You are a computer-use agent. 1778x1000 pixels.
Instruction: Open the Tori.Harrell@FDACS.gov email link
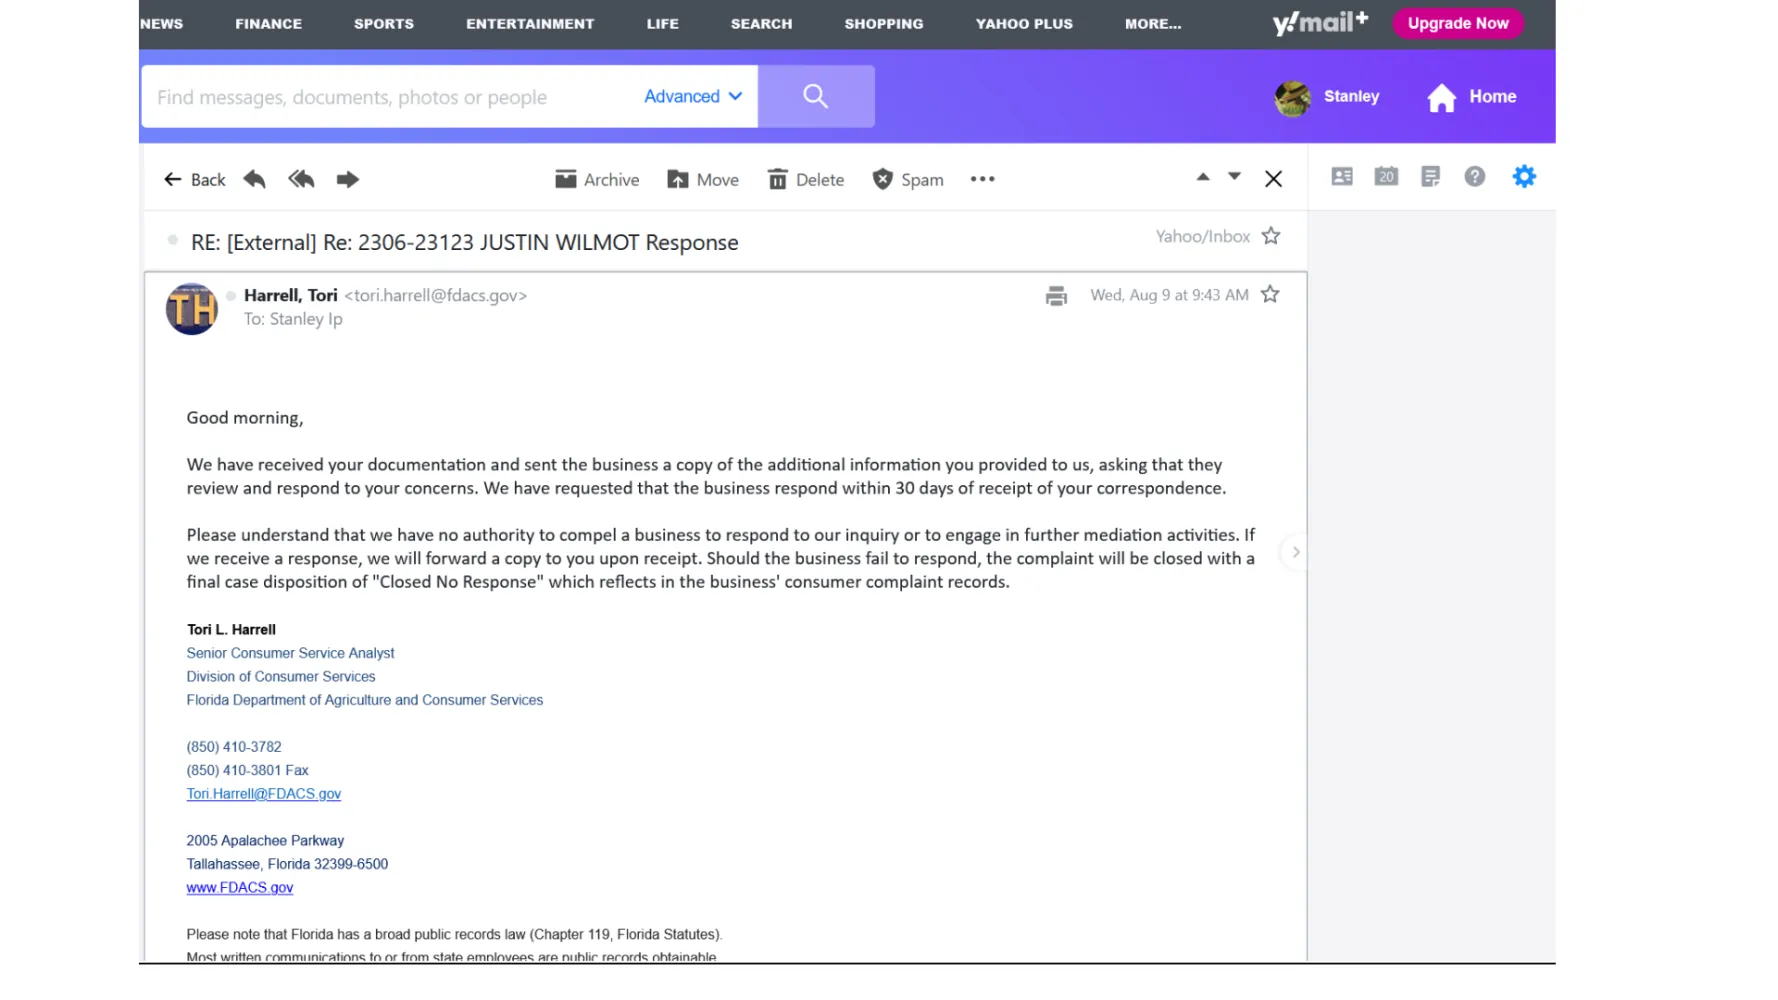pyautogui.click(x=263, y=794)
